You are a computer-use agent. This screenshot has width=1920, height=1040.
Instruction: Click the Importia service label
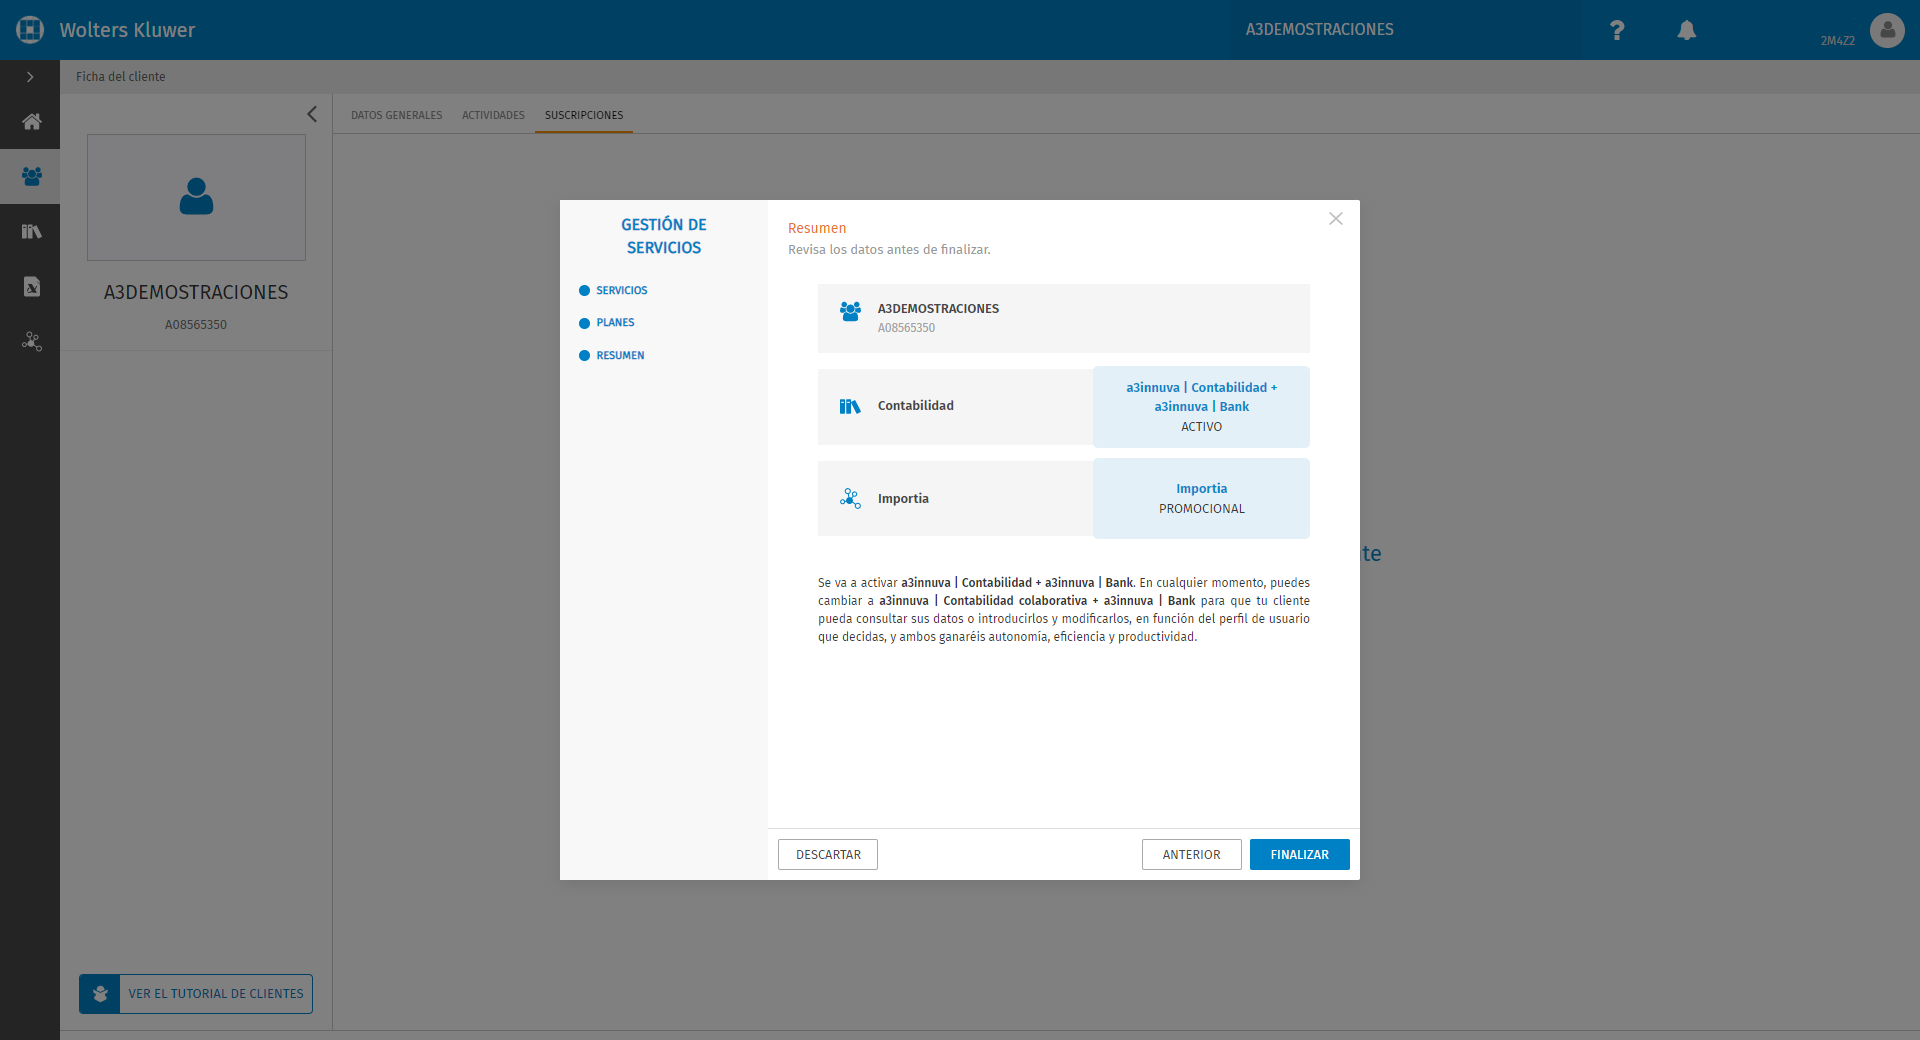tap(903, 499)
